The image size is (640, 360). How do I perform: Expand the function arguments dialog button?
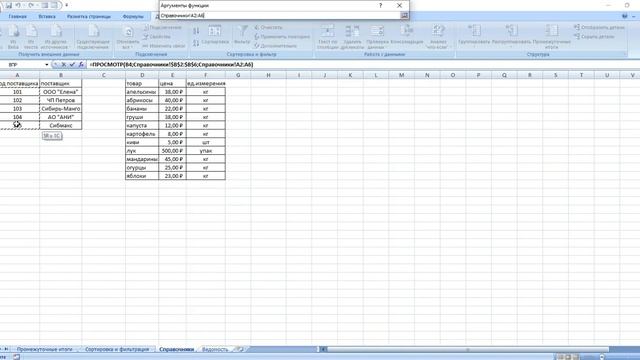(404, 16)
